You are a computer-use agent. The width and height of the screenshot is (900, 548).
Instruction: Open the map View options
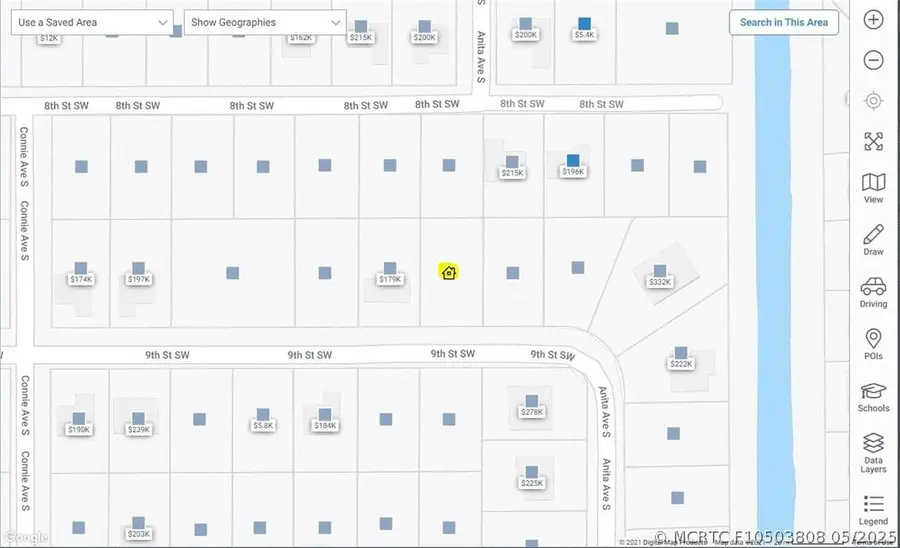tap(873, 188)
